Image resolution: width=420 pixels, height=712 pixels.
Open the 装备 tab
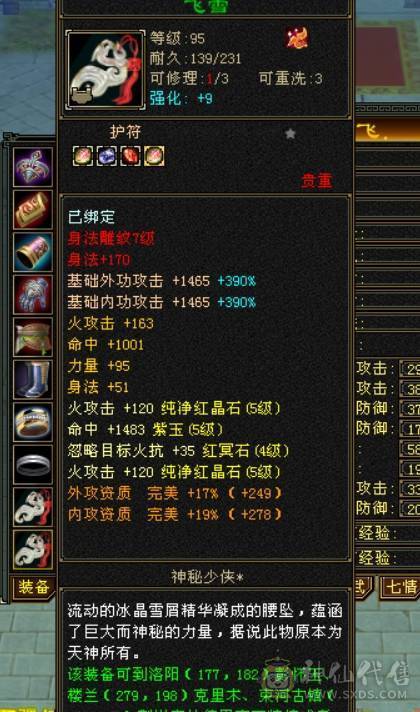coord(33,587)
